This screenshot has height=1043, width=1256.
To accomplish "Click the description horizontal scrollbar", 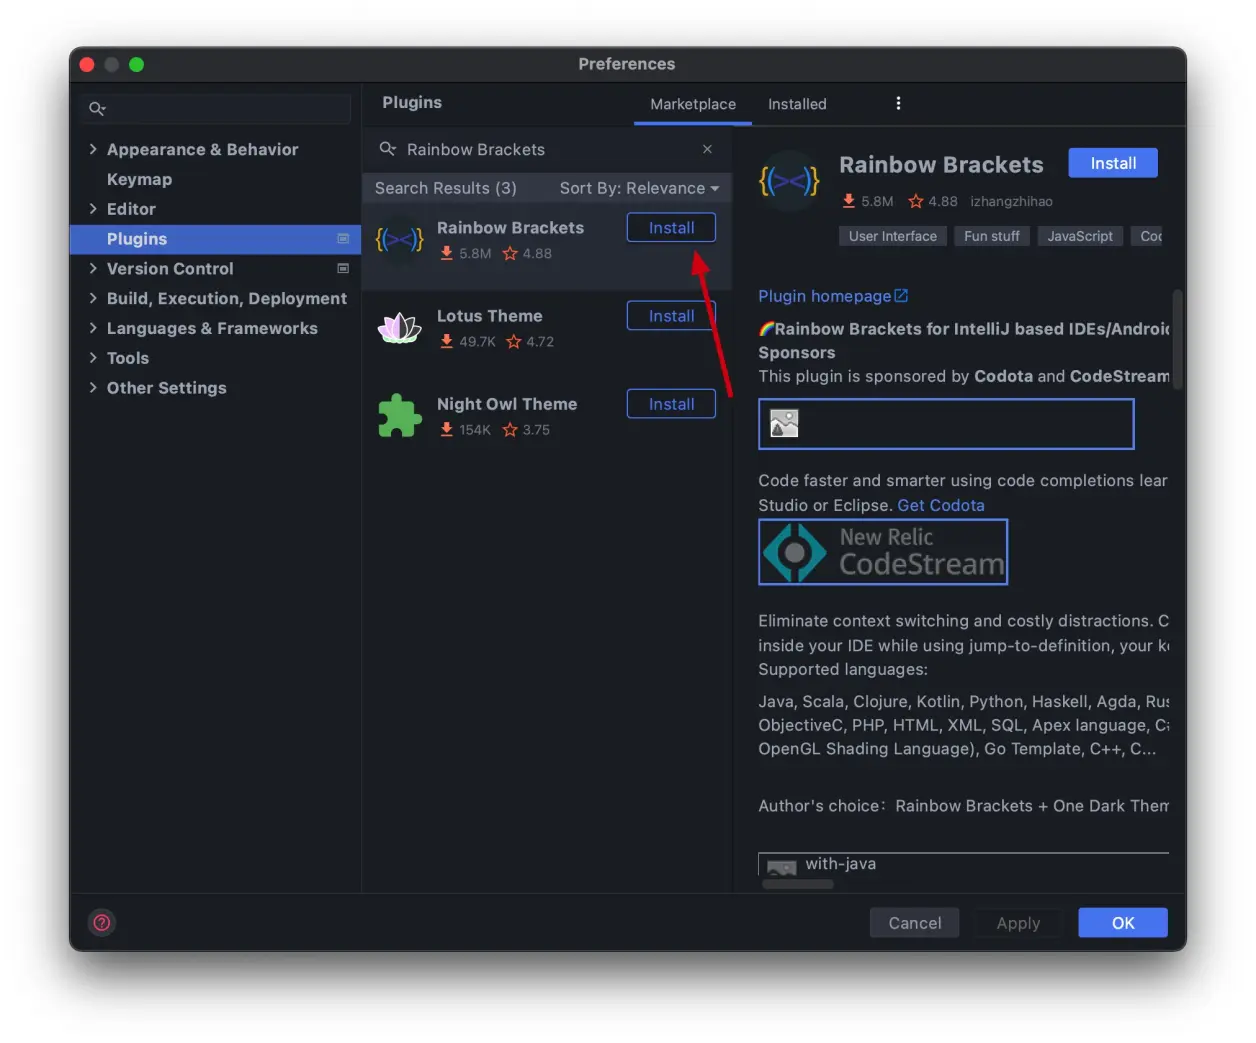I will [x=798, y=884].
